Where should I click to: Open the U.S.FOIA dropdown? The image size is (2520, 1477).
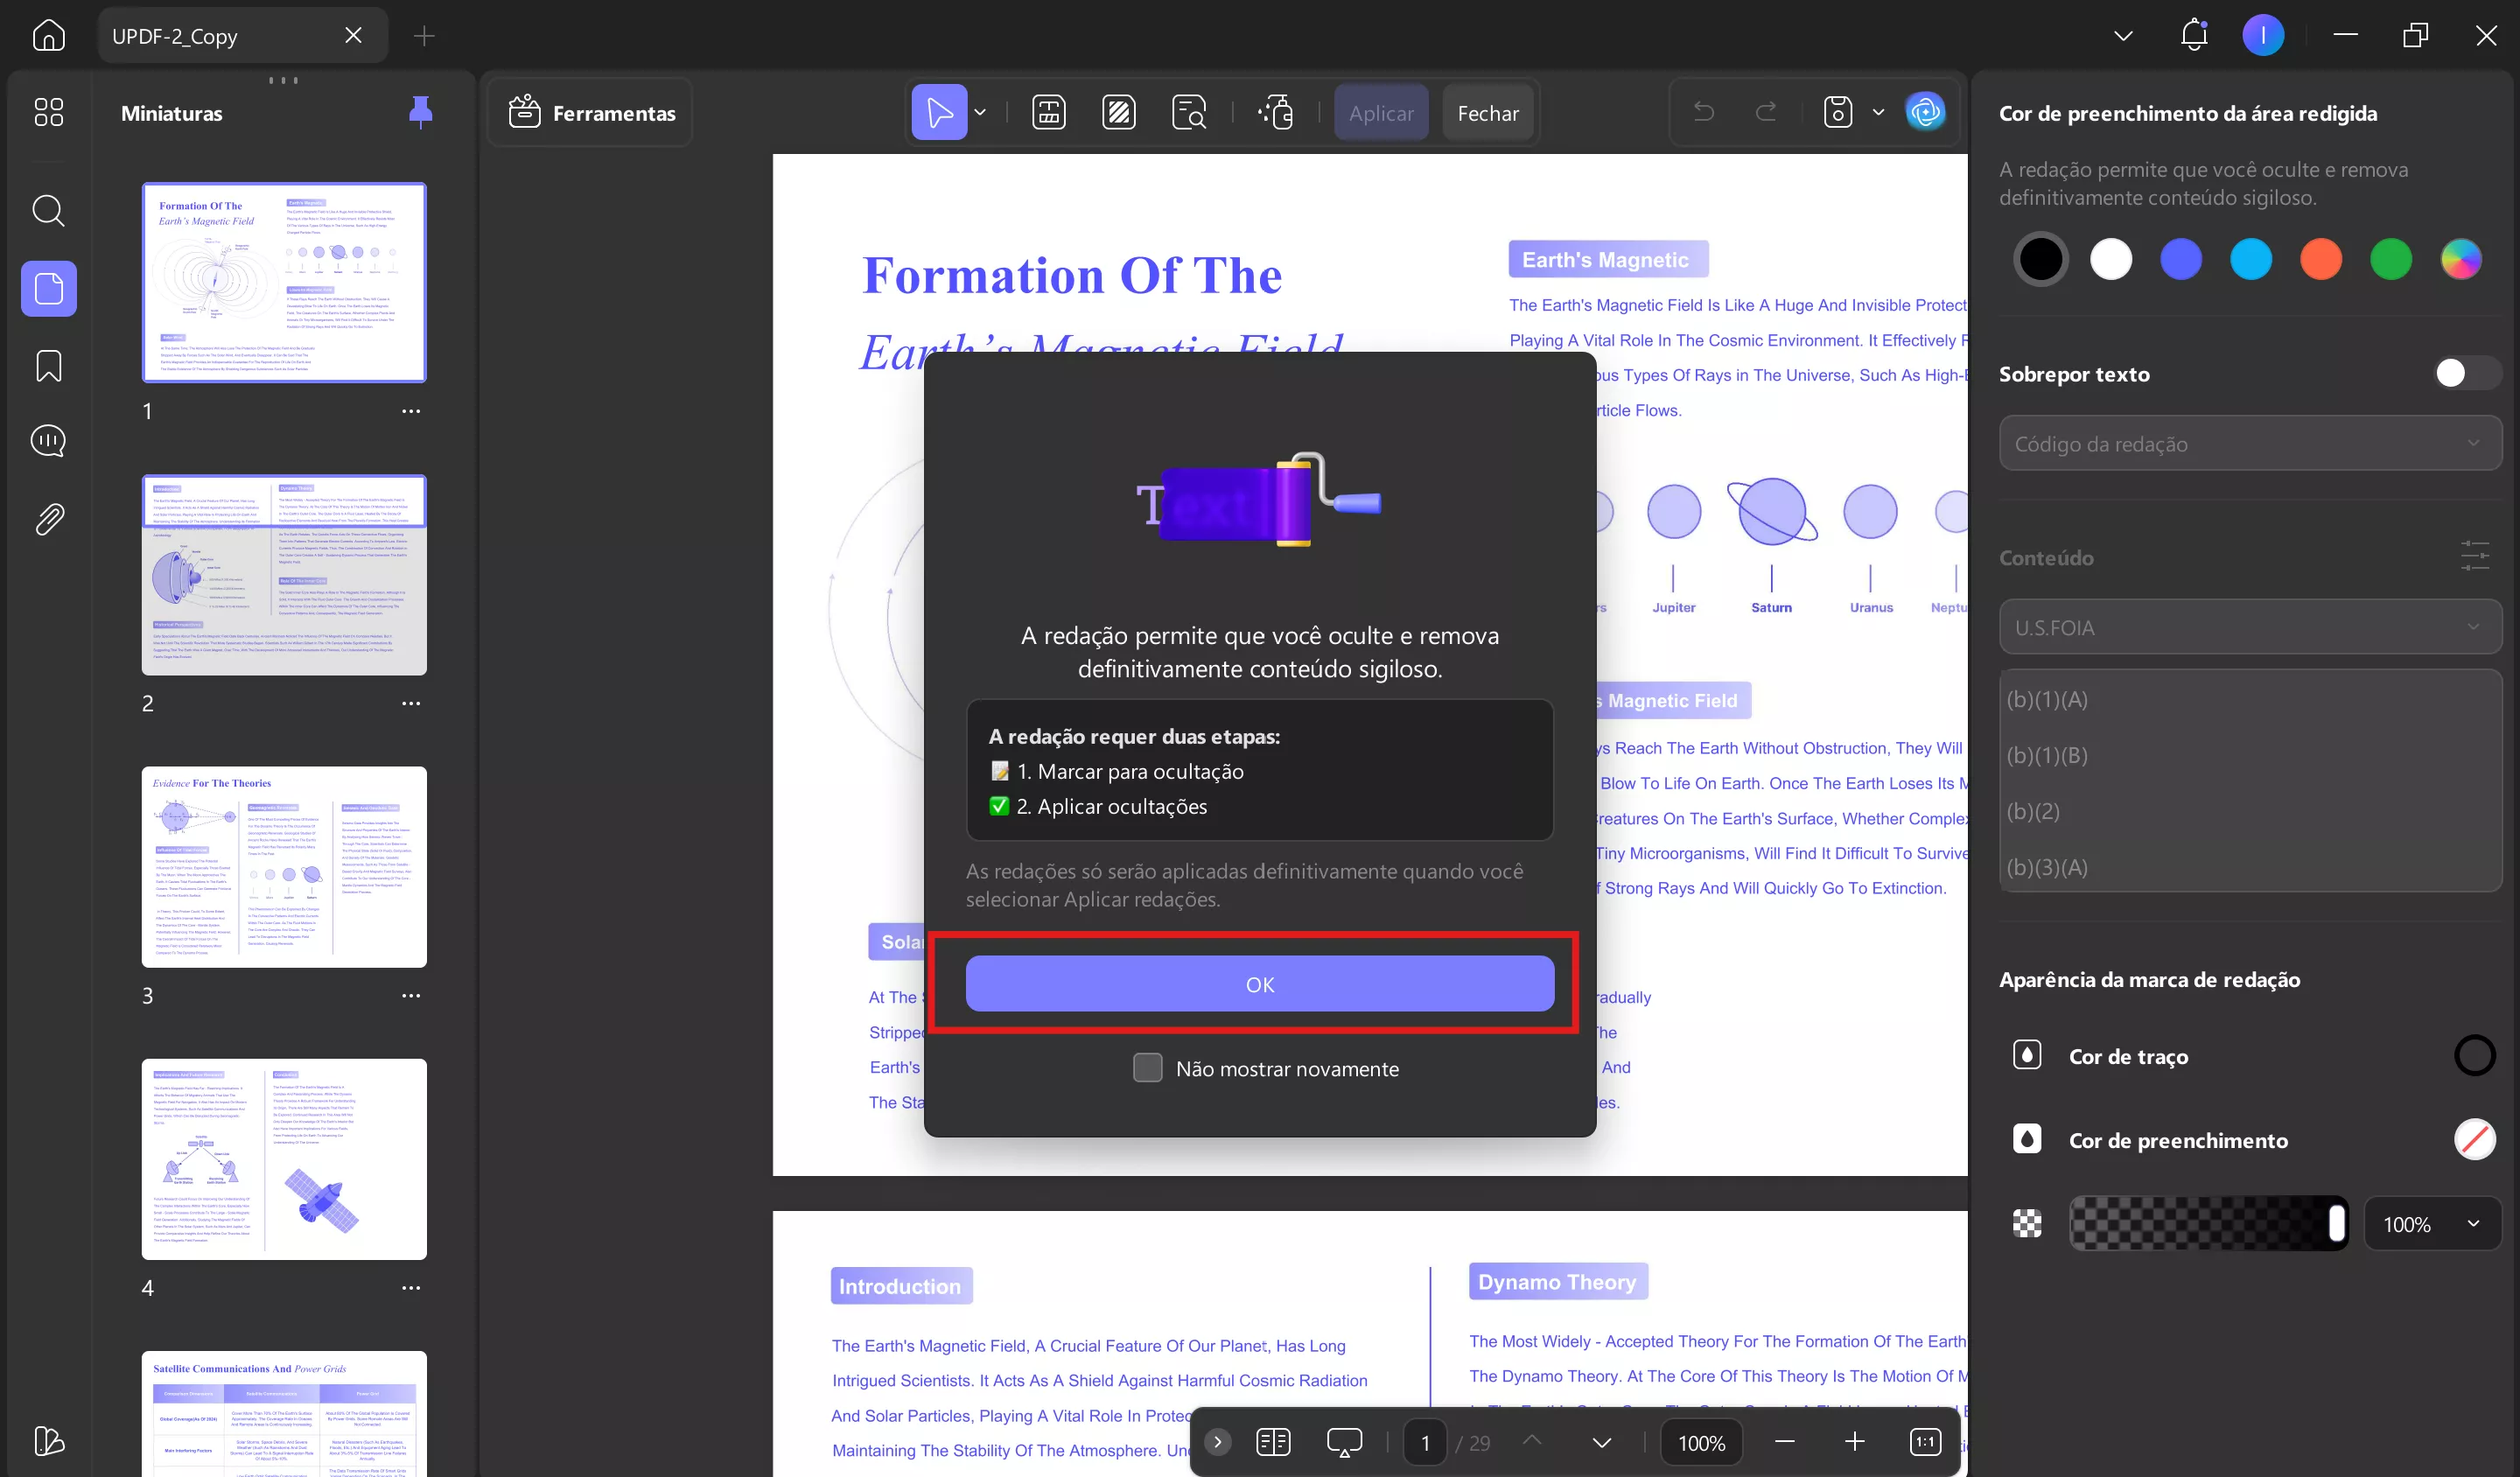2250,628
